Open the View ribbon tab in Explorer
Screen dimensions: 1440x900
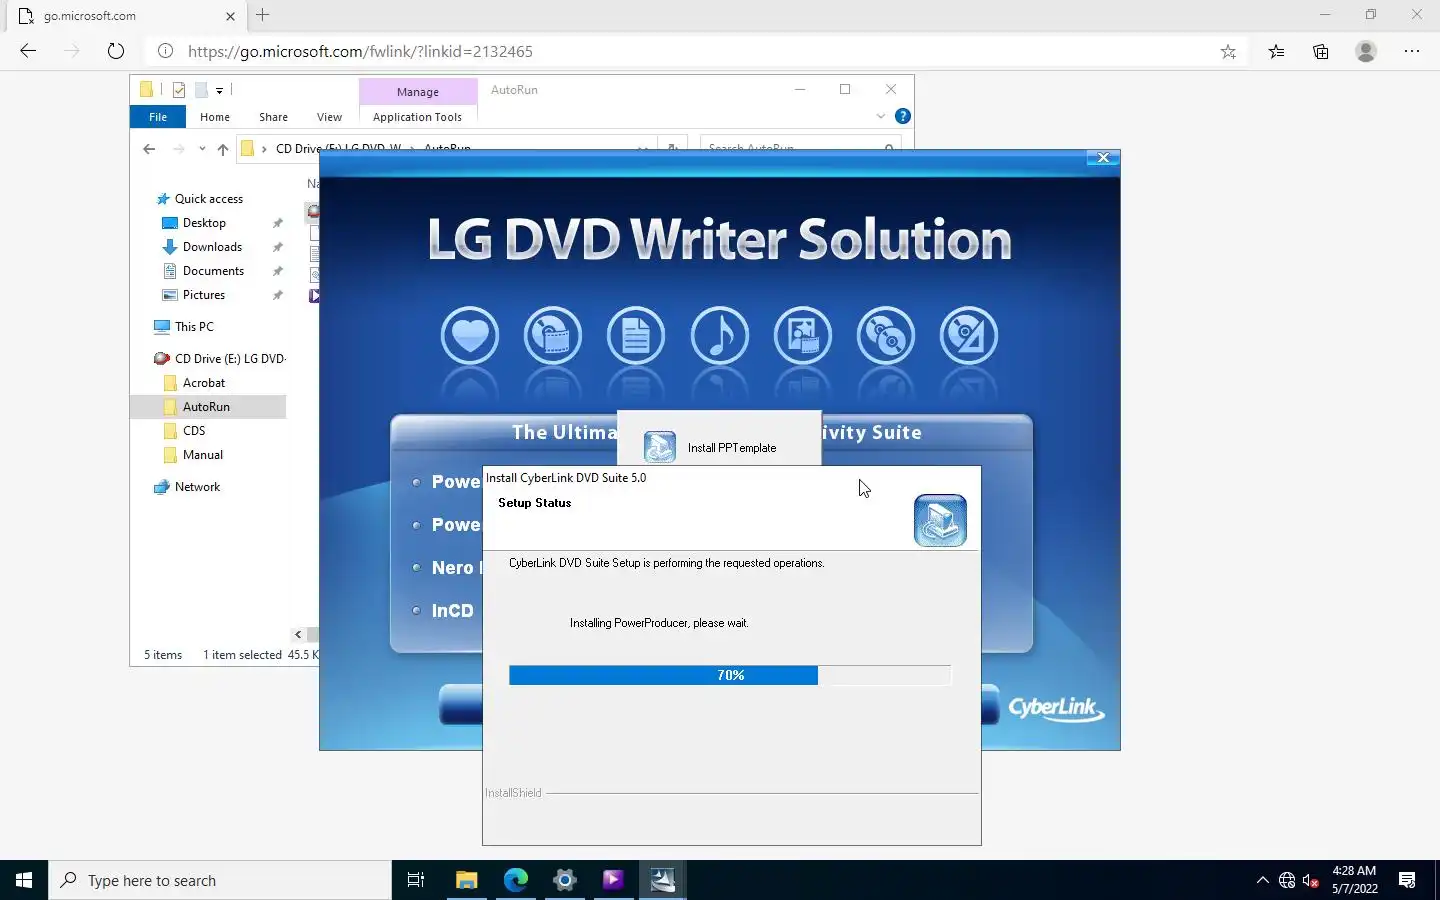tap(329, 117)
